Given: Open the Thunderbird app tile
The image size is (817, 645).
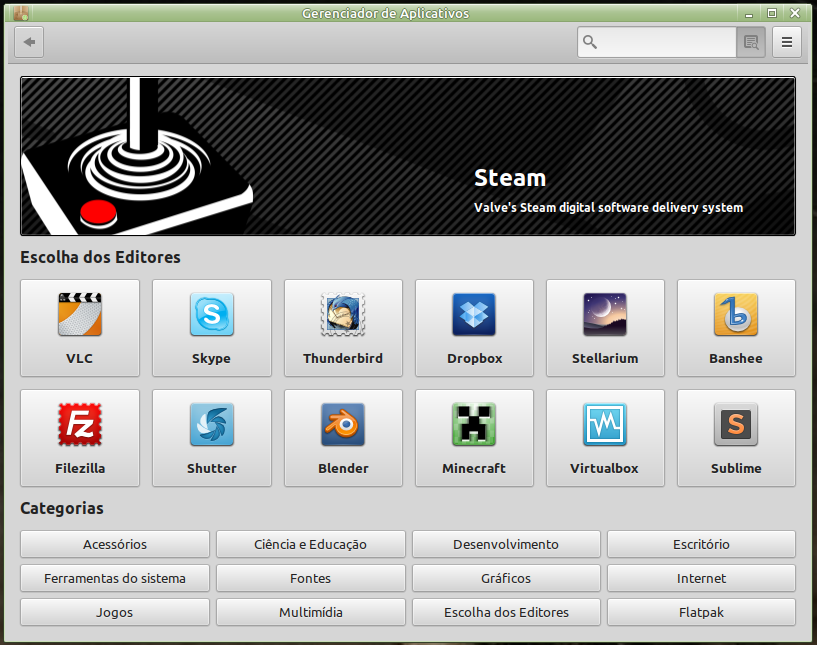Looking at the screenshot, I should pyautogui.click(x=343, y=328).
